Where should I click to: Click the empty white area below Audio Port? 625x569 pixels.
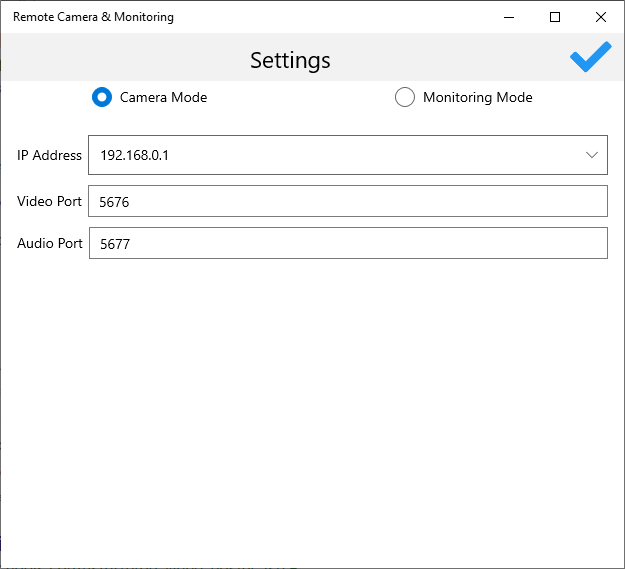pos(310,400)
